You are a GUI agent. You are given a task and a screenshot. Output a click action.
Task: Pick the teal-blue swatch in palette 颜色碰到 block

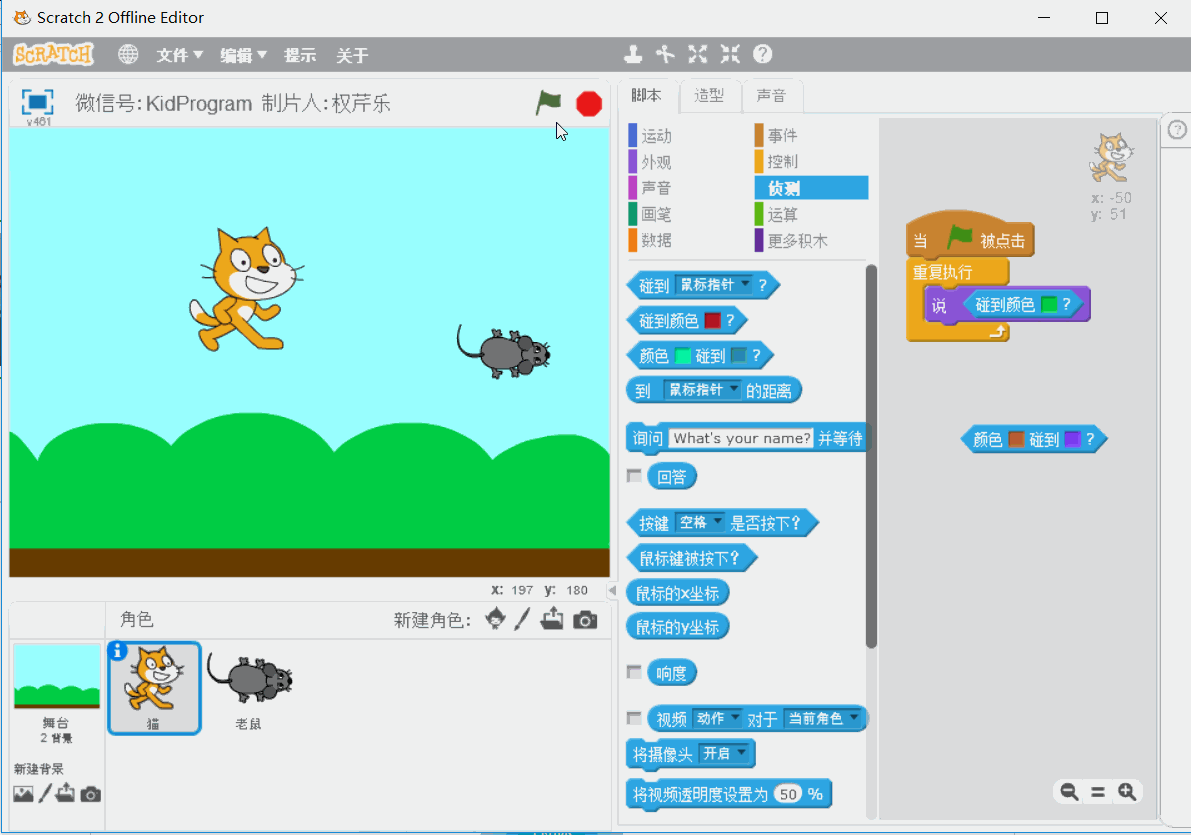[x=738, y=356]
